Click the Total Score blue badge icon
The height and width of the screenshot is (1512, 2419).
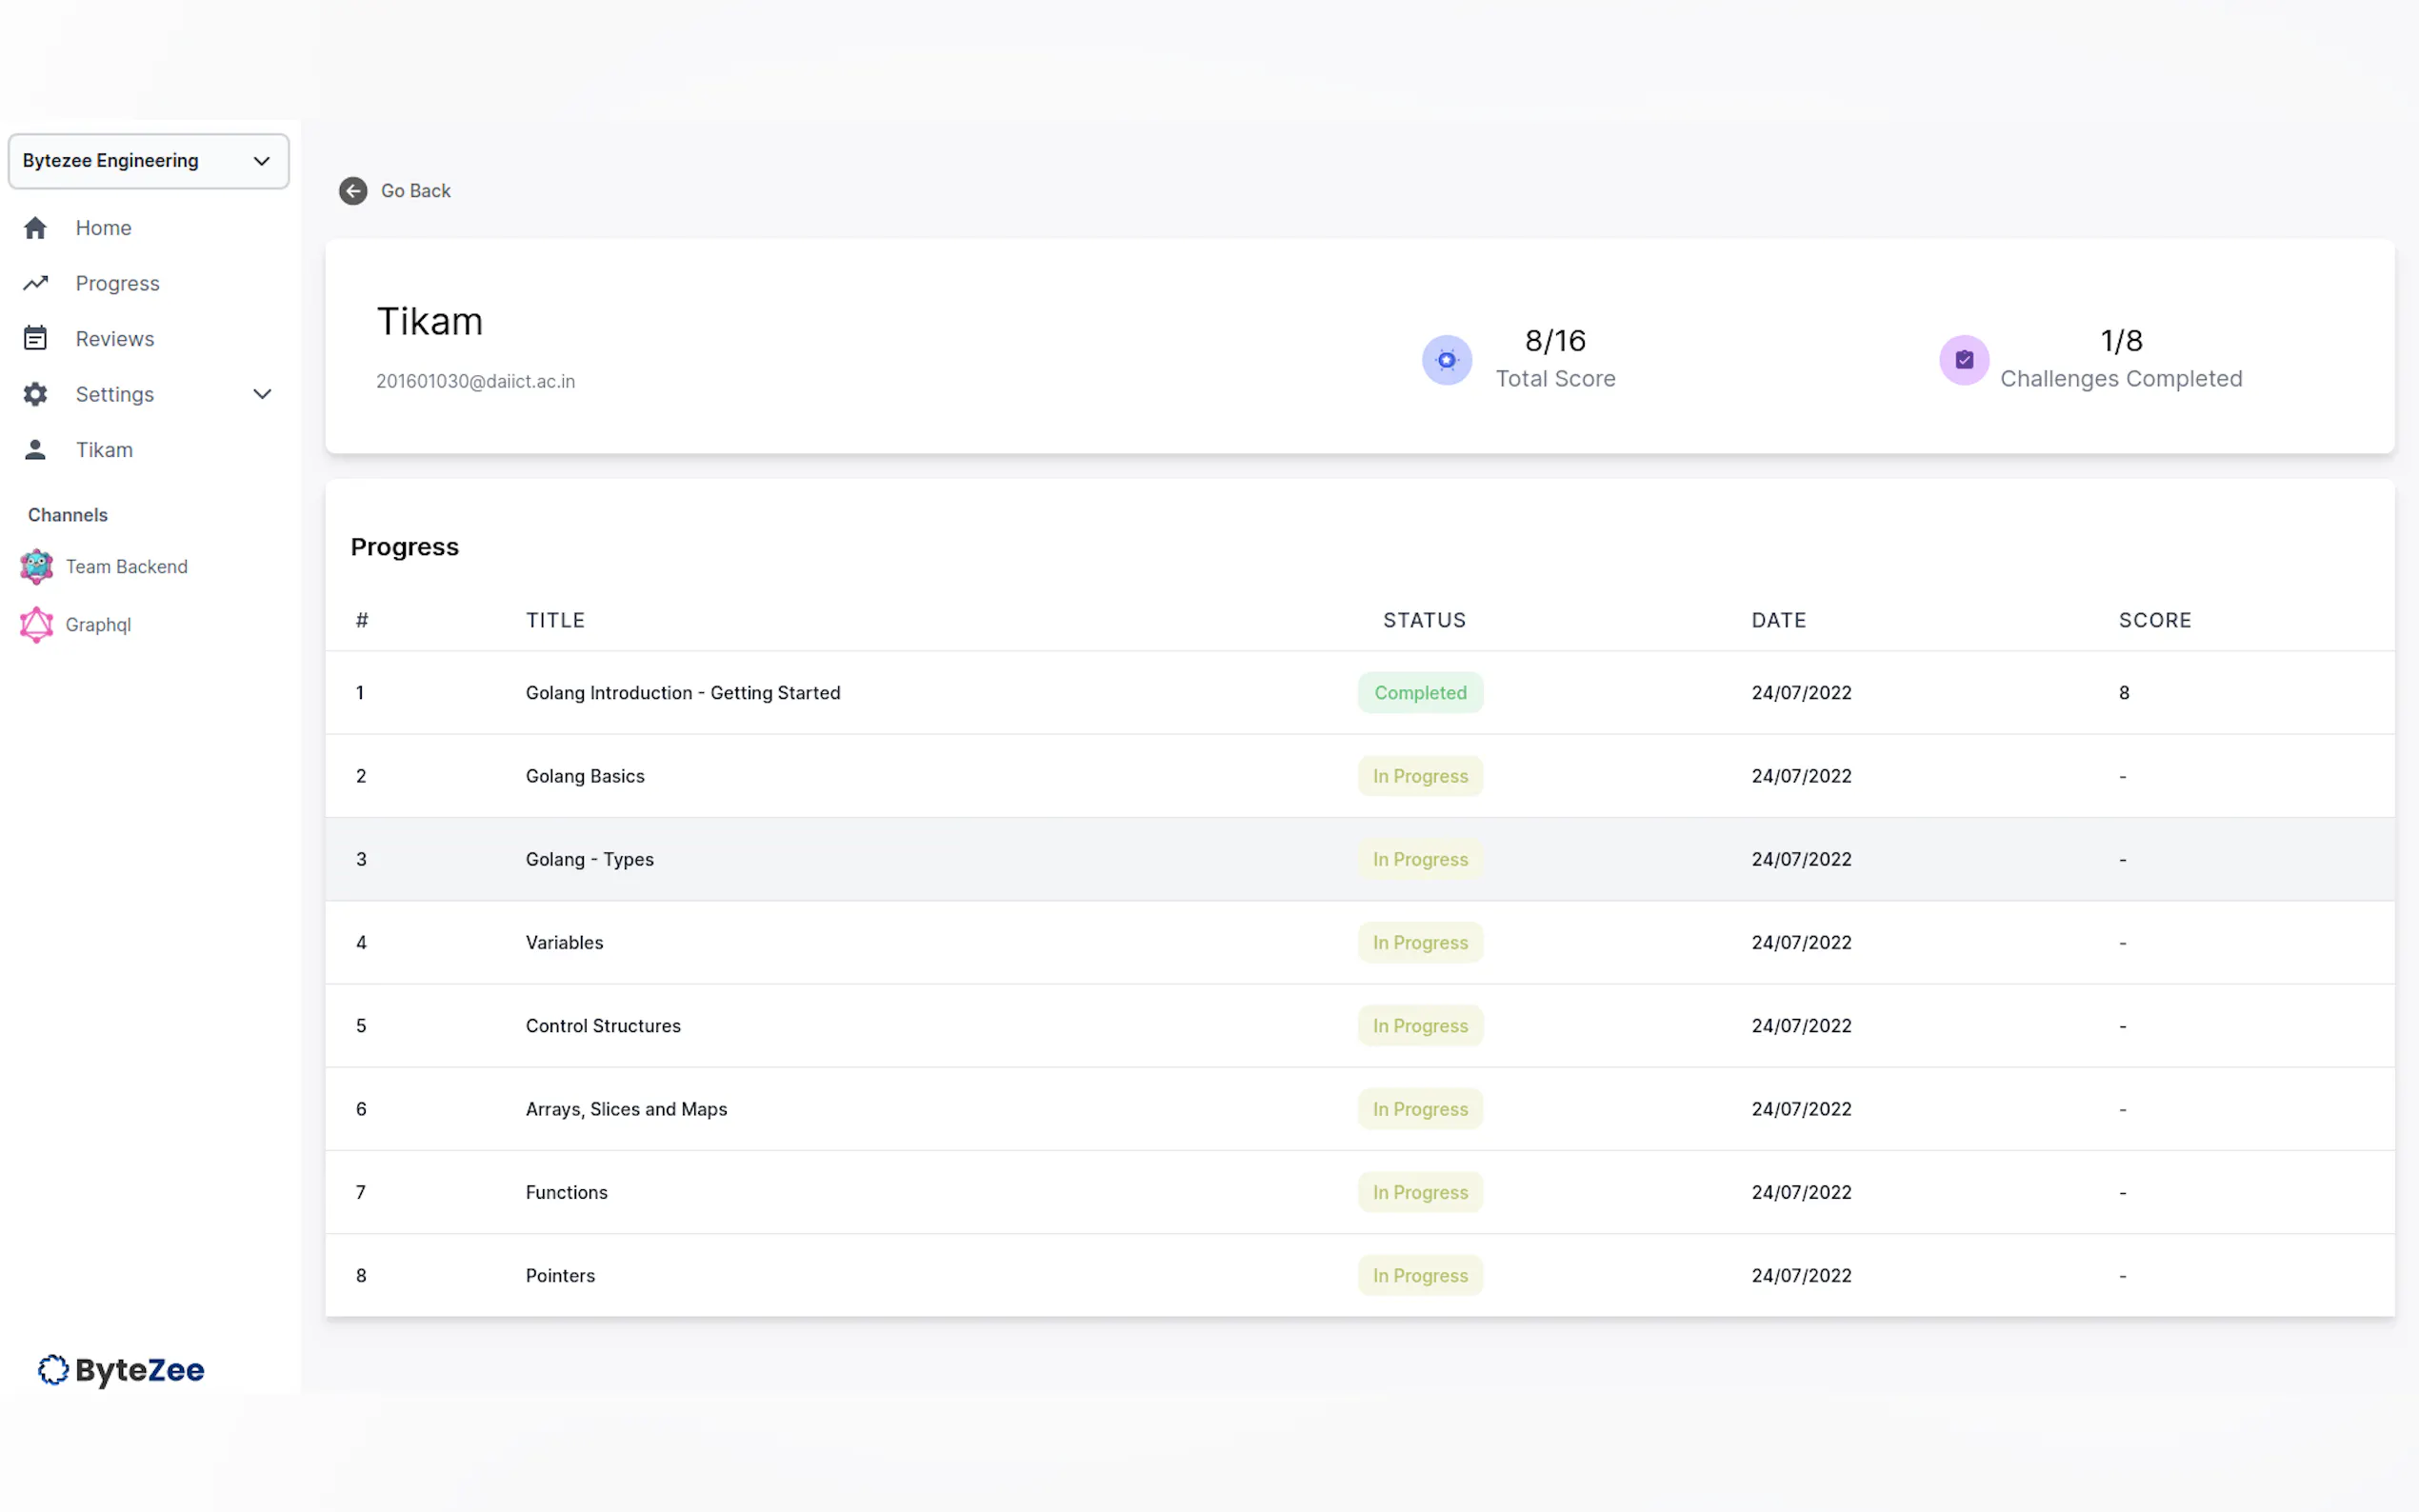tap(1446, 360)
